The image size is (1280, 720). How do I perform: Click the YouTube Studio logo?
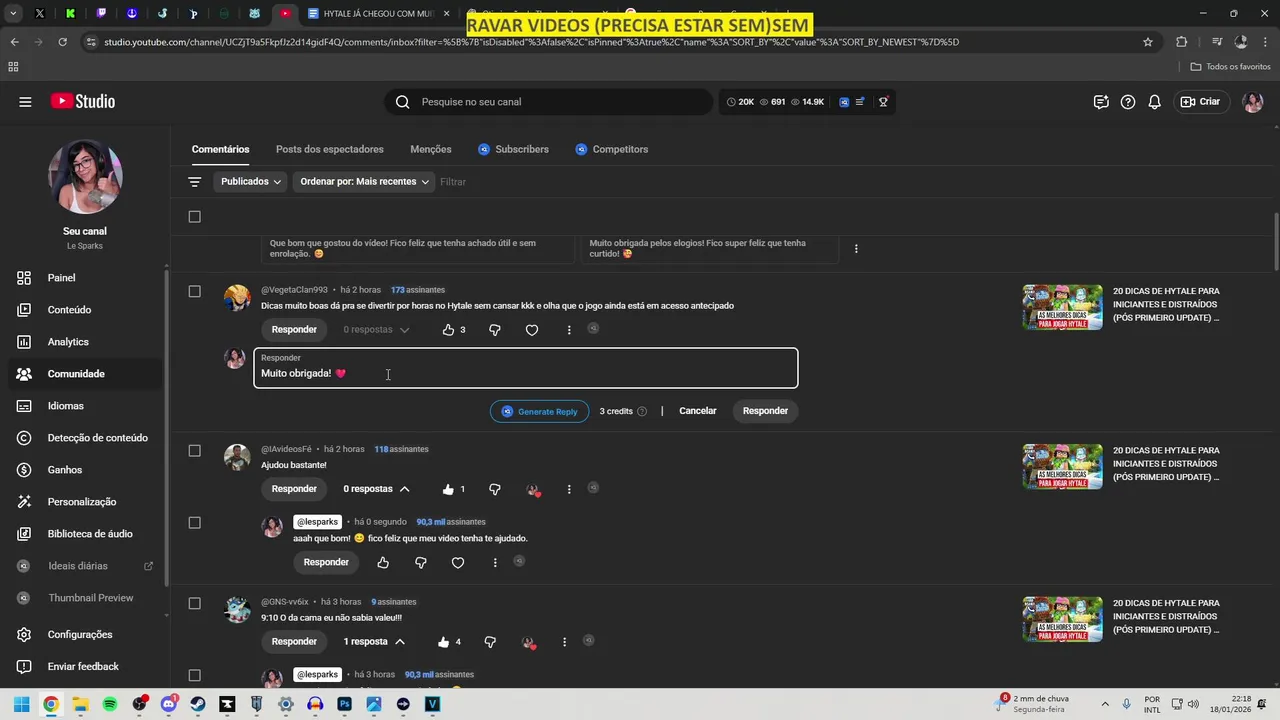tap(83, 102)
